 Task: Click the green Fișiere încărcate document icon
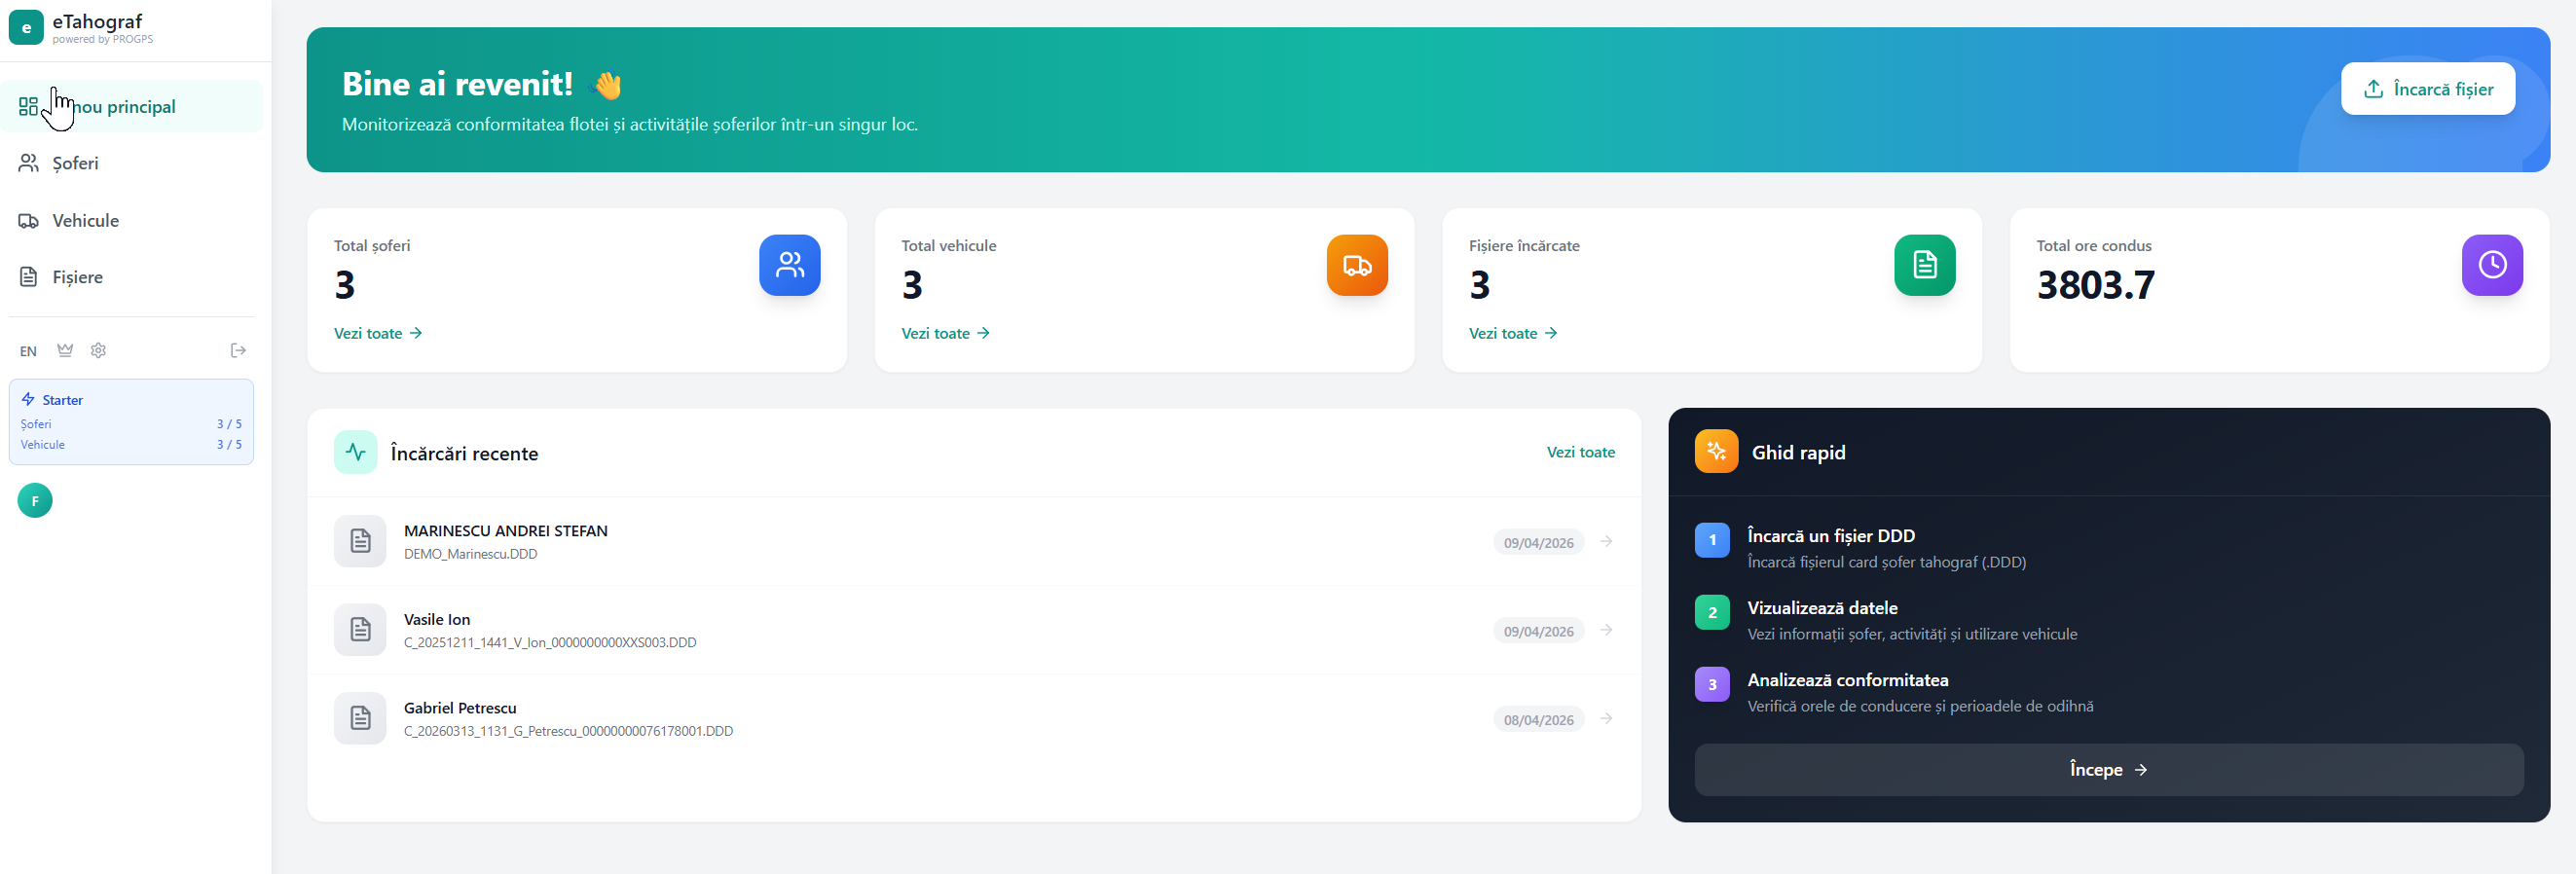(1923, 265)
